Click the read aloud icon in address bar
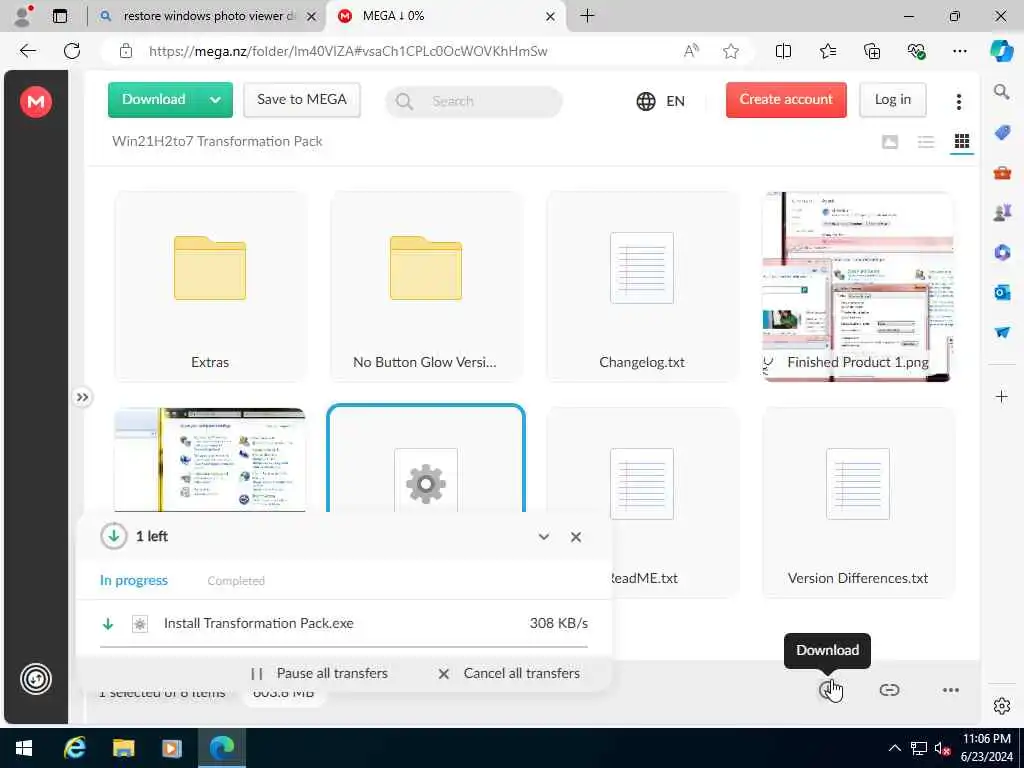This screenshot has width=1024, height=768. pyautogui.click(x=691, y=51)
